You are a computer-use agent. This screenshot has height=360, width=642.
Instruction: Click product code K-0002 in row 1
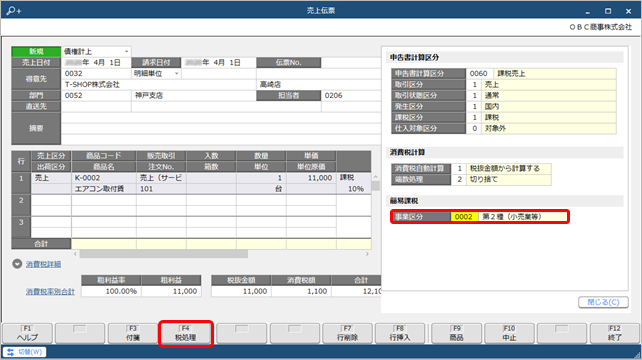coord(104,178)
